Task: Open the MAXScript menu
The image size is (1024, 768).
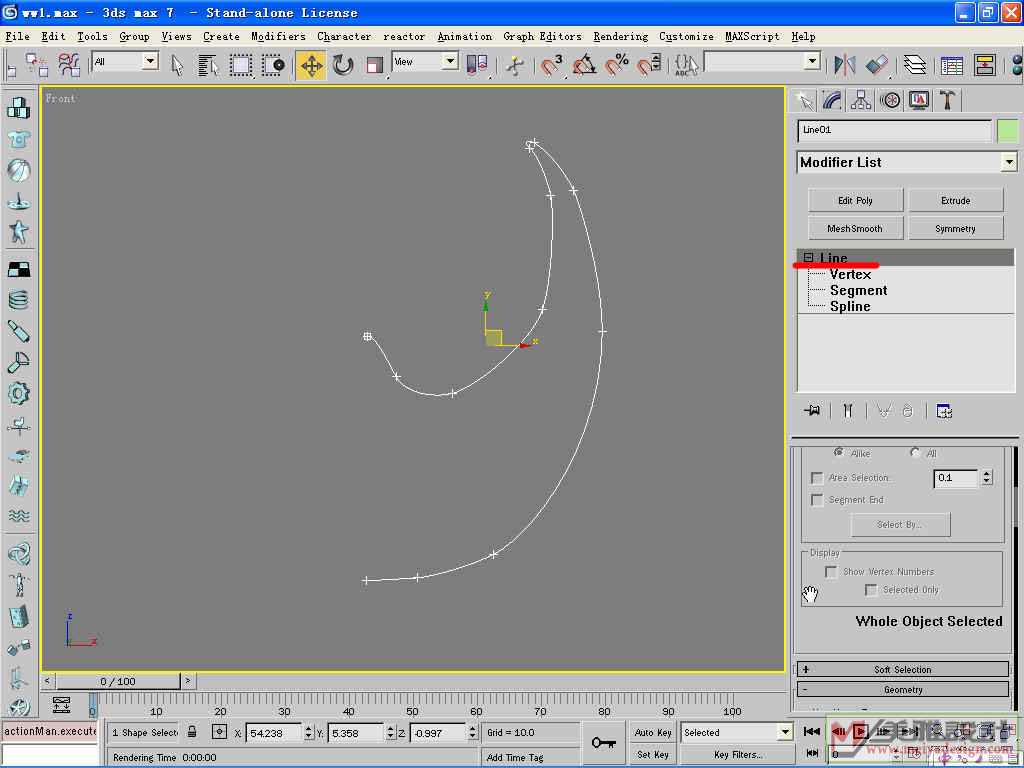Action: 752,37
